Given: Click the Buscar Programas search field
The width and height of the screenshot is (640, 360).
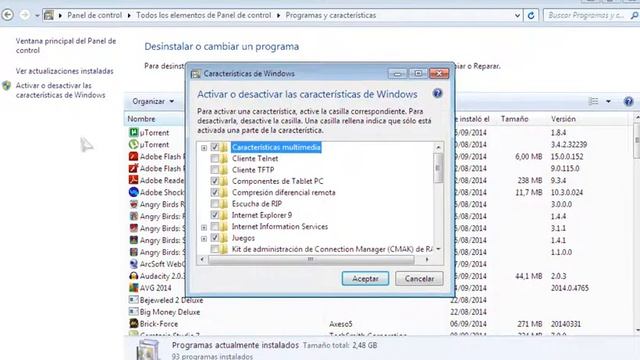Looking at the screenshot, I should [586, 16].
